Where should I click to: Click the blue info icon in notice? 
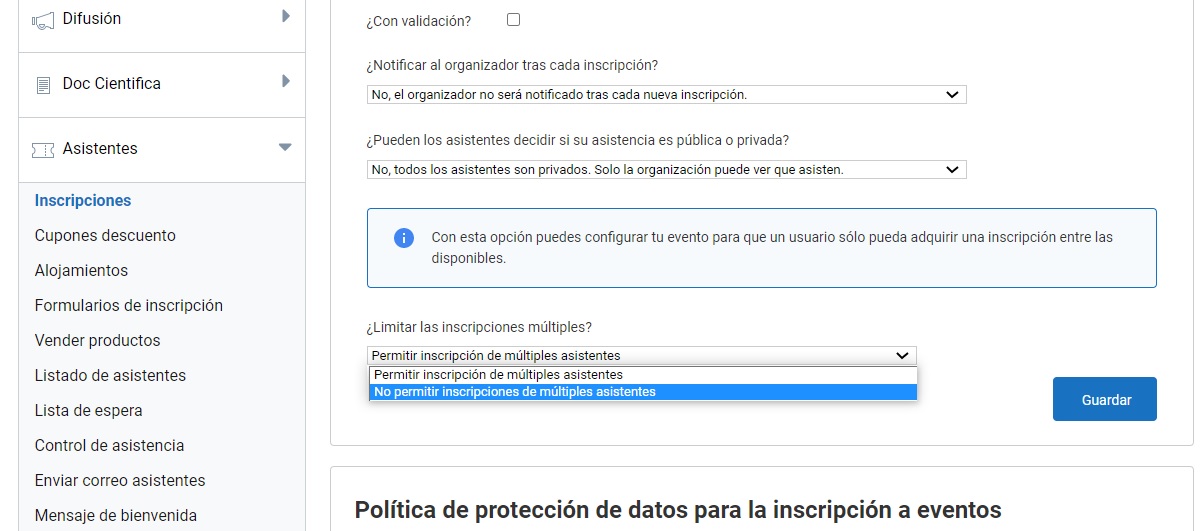point(404,238)
